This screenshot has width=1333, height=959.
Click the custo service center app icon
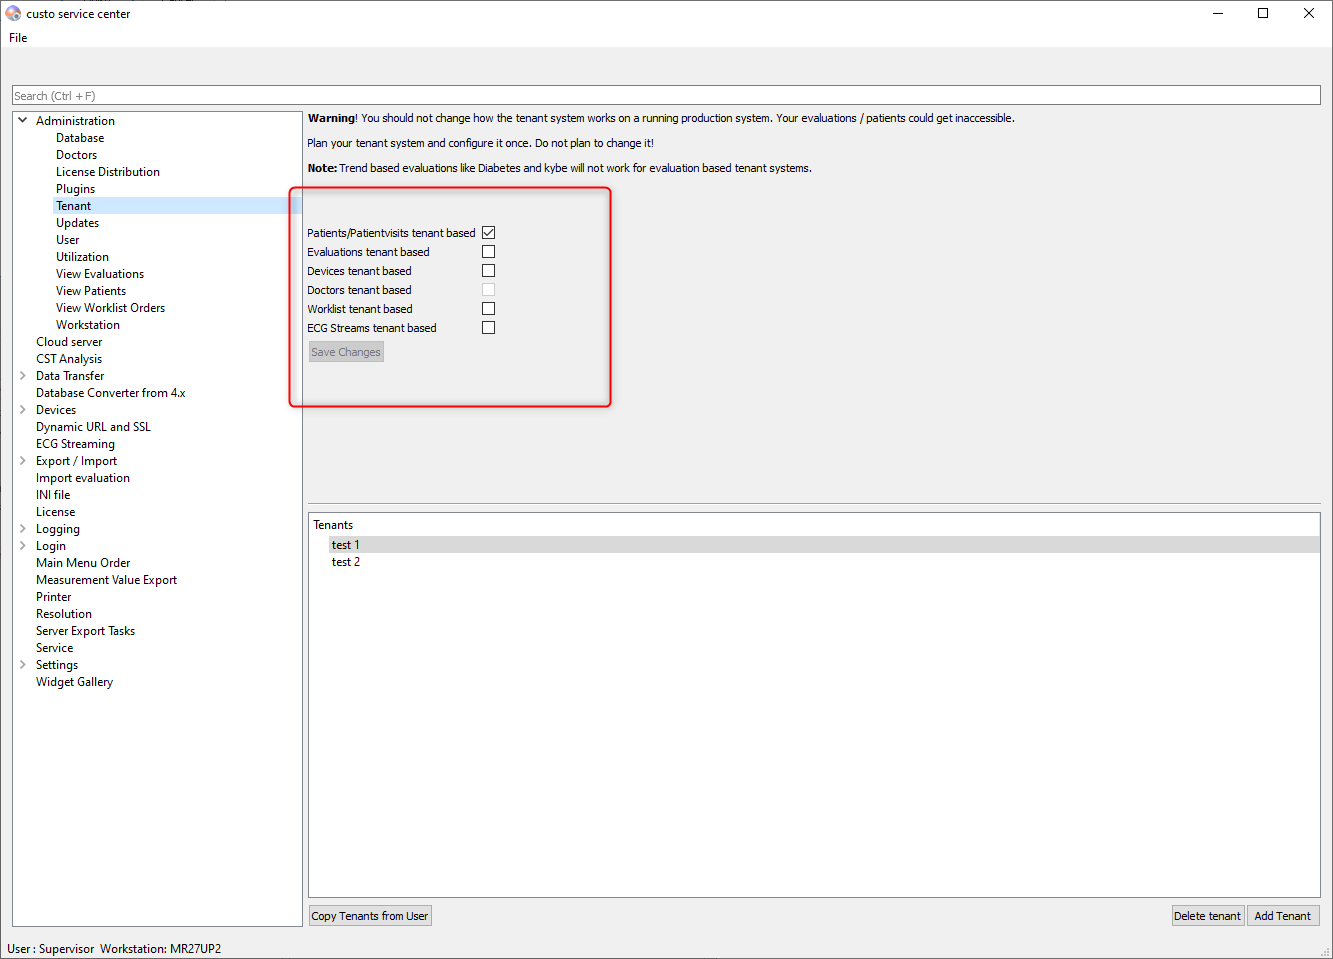(x=13, y=14)
